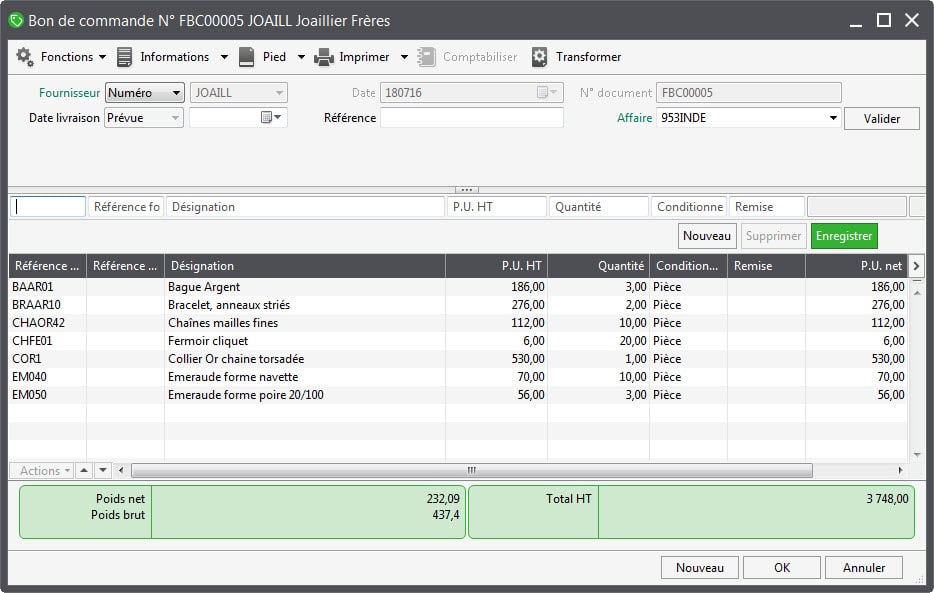Click the Valider button
934x593 pixels.
(x=881, y=117)
